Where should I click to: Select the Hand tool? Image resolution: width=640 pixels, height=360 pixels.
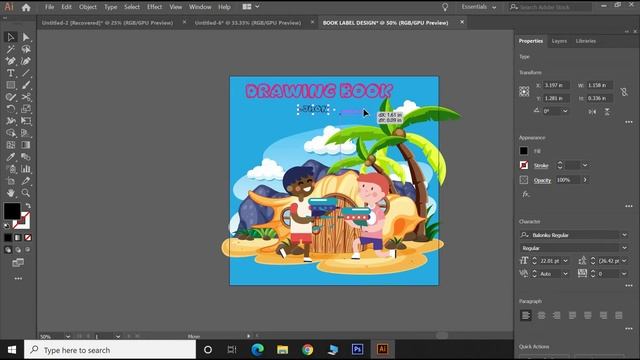coord(11,193)
